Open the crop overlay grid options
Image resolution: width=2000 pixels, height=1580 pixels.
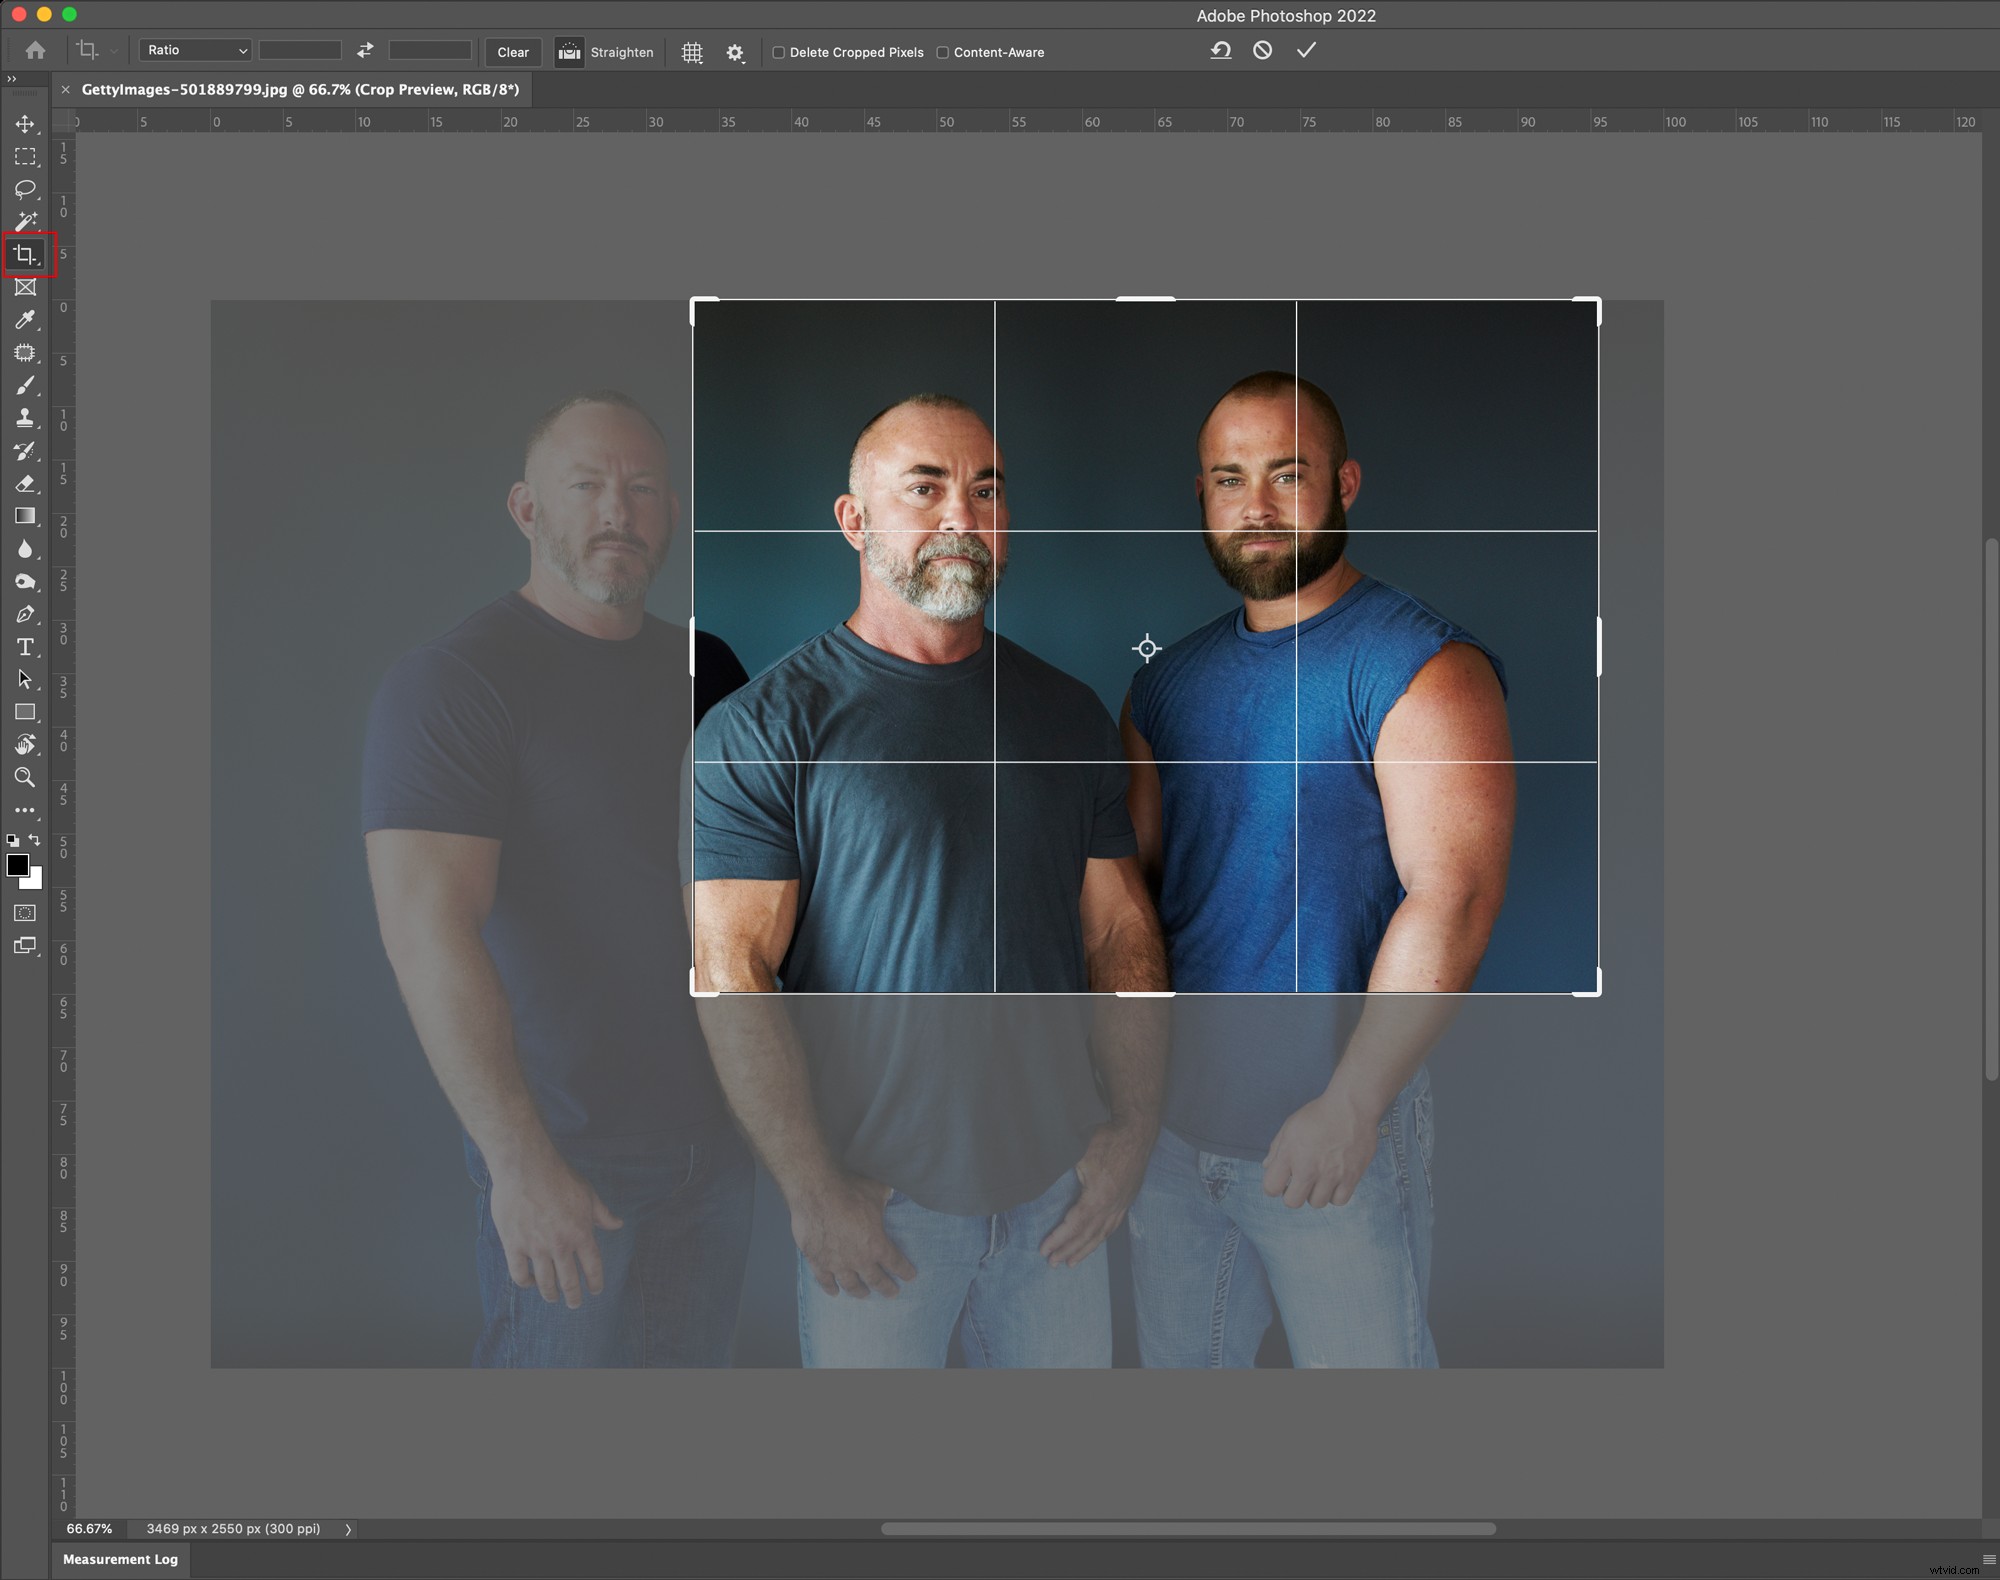pos(692,52)
